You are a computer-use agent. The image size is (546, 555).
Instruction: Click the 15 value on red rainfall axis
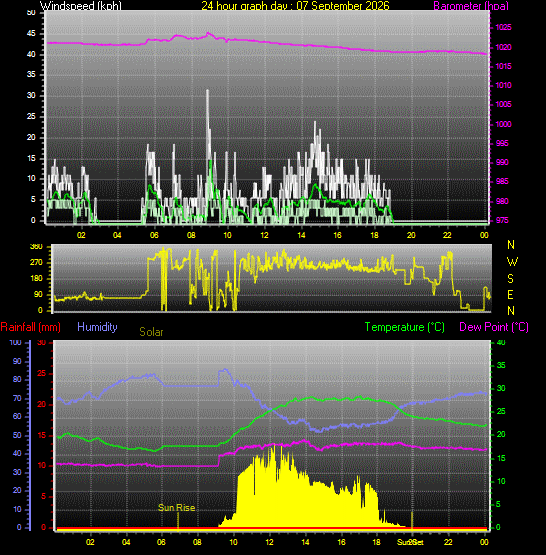(x=41, y=435)
